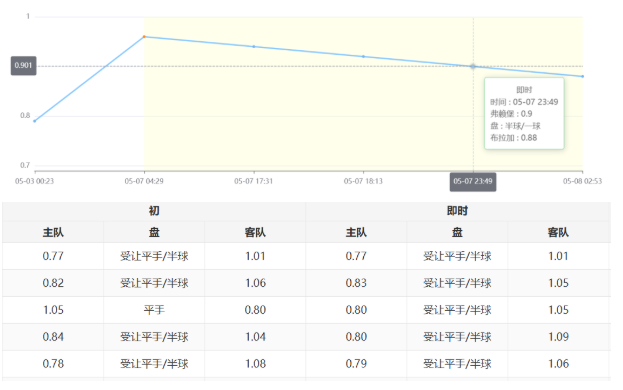Click the y-axis label 0.7

point(25,165)
